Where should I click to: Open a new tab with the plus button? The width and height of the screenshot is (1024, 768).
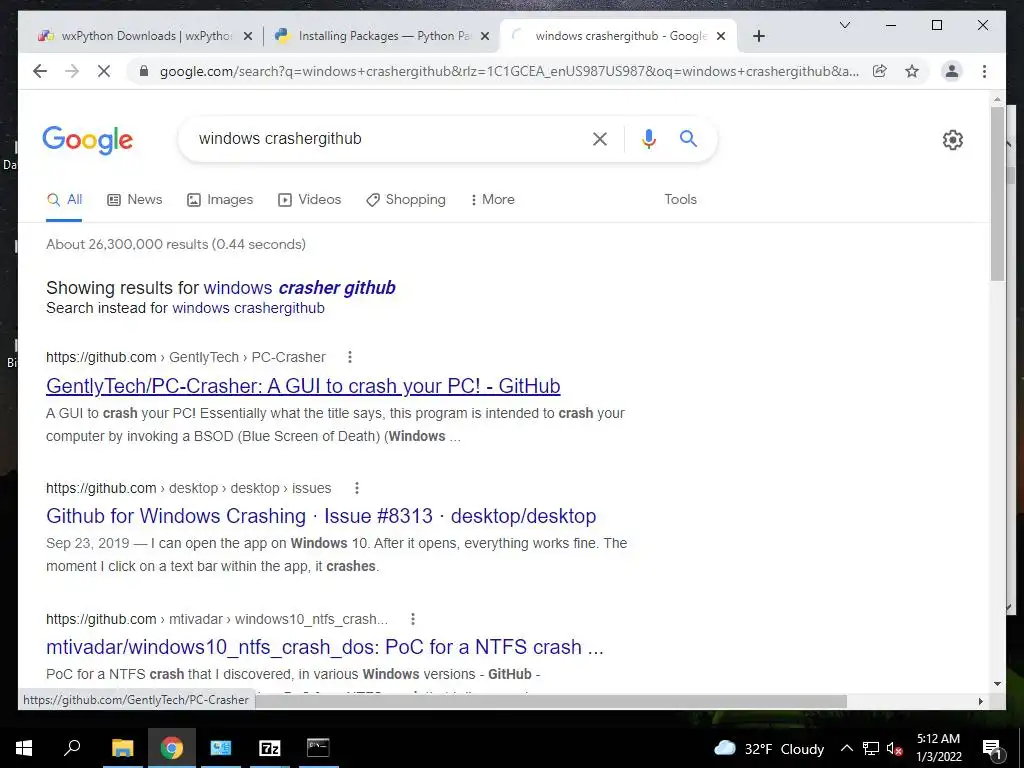pos(758,37)
